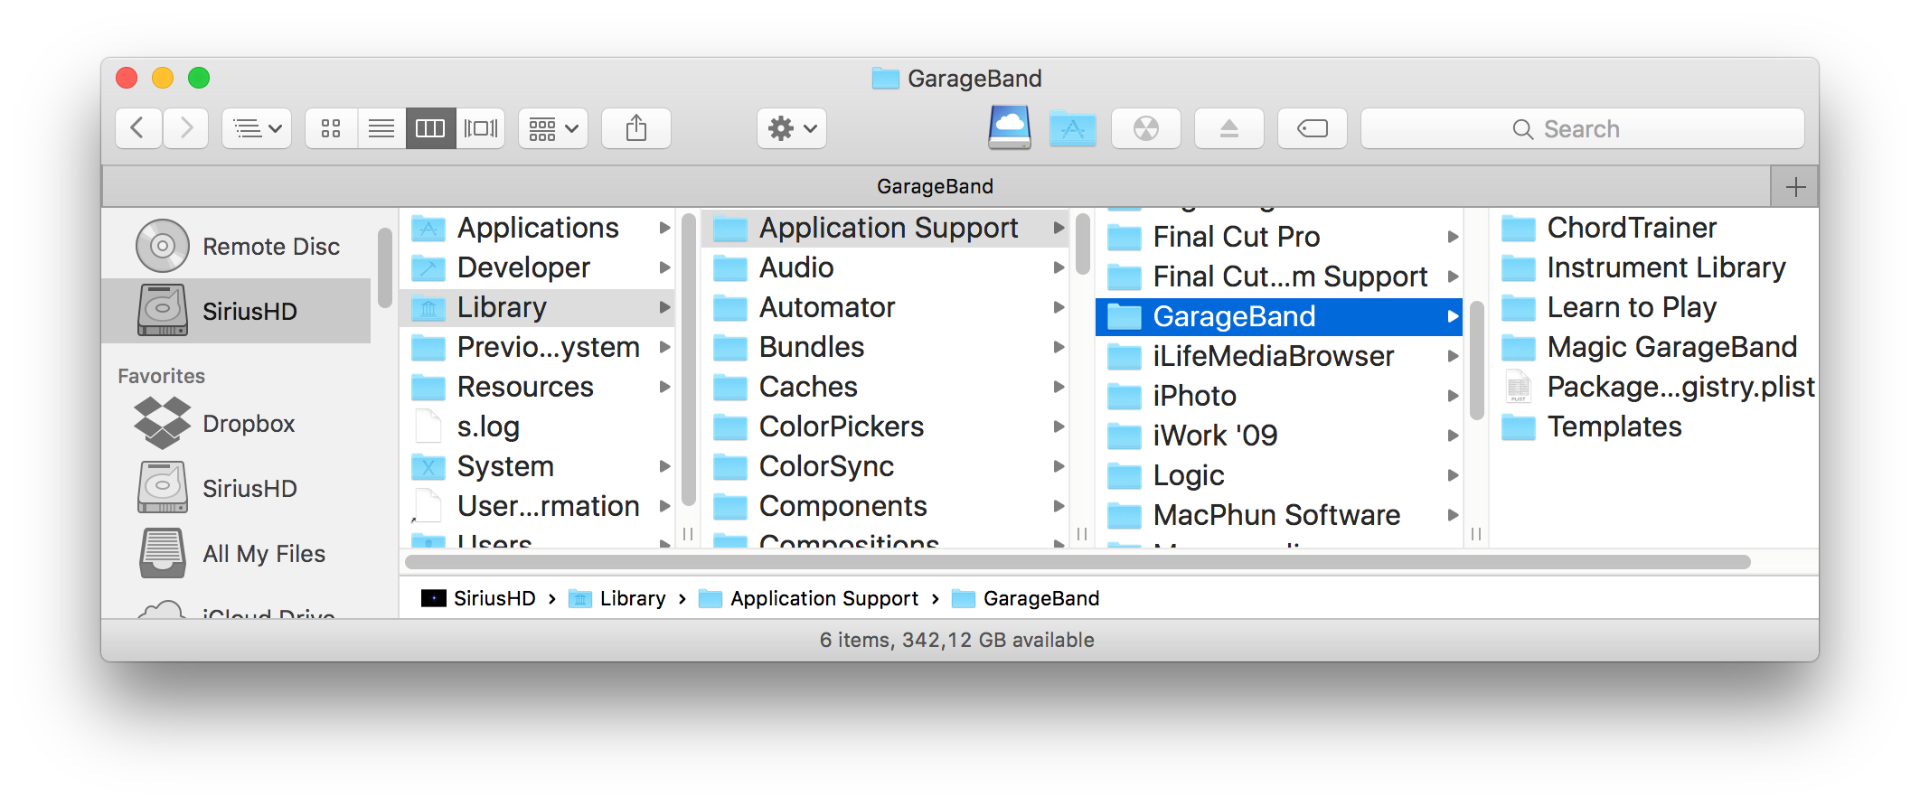Select the Previo...ystem folder
The image size is (1920, 806).
537,347
